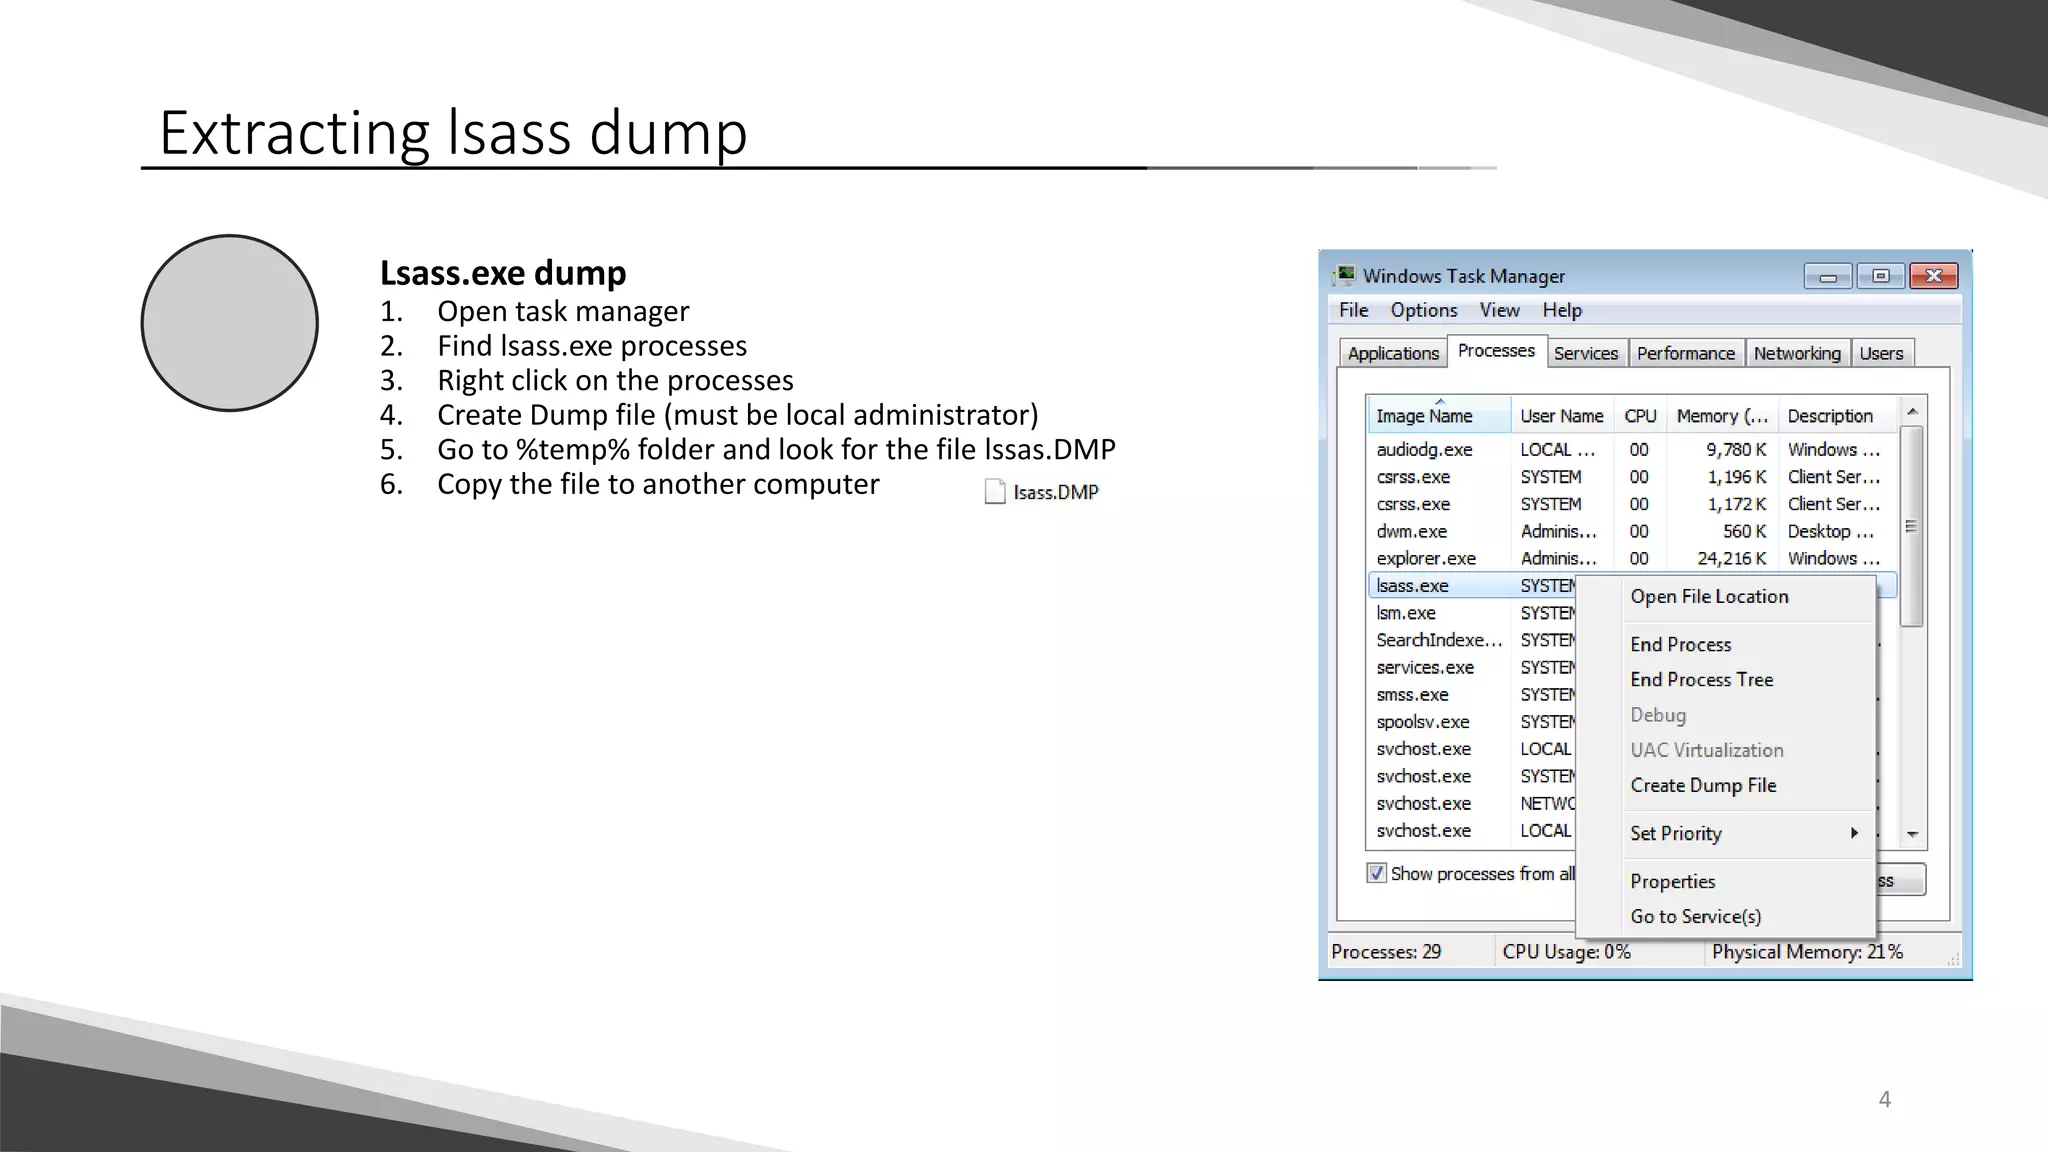The image size is (2048, 1152).
Task: Open the Performance tab
Action: [x=1686, y=353]
